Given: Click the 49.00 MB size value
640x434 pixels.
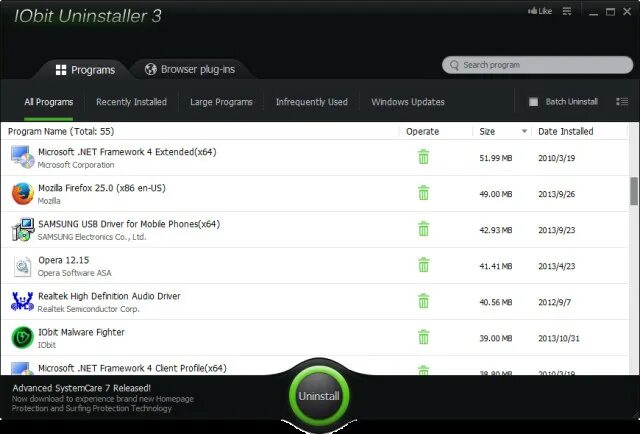Looking at the screenshot, I should click(496, 194).
